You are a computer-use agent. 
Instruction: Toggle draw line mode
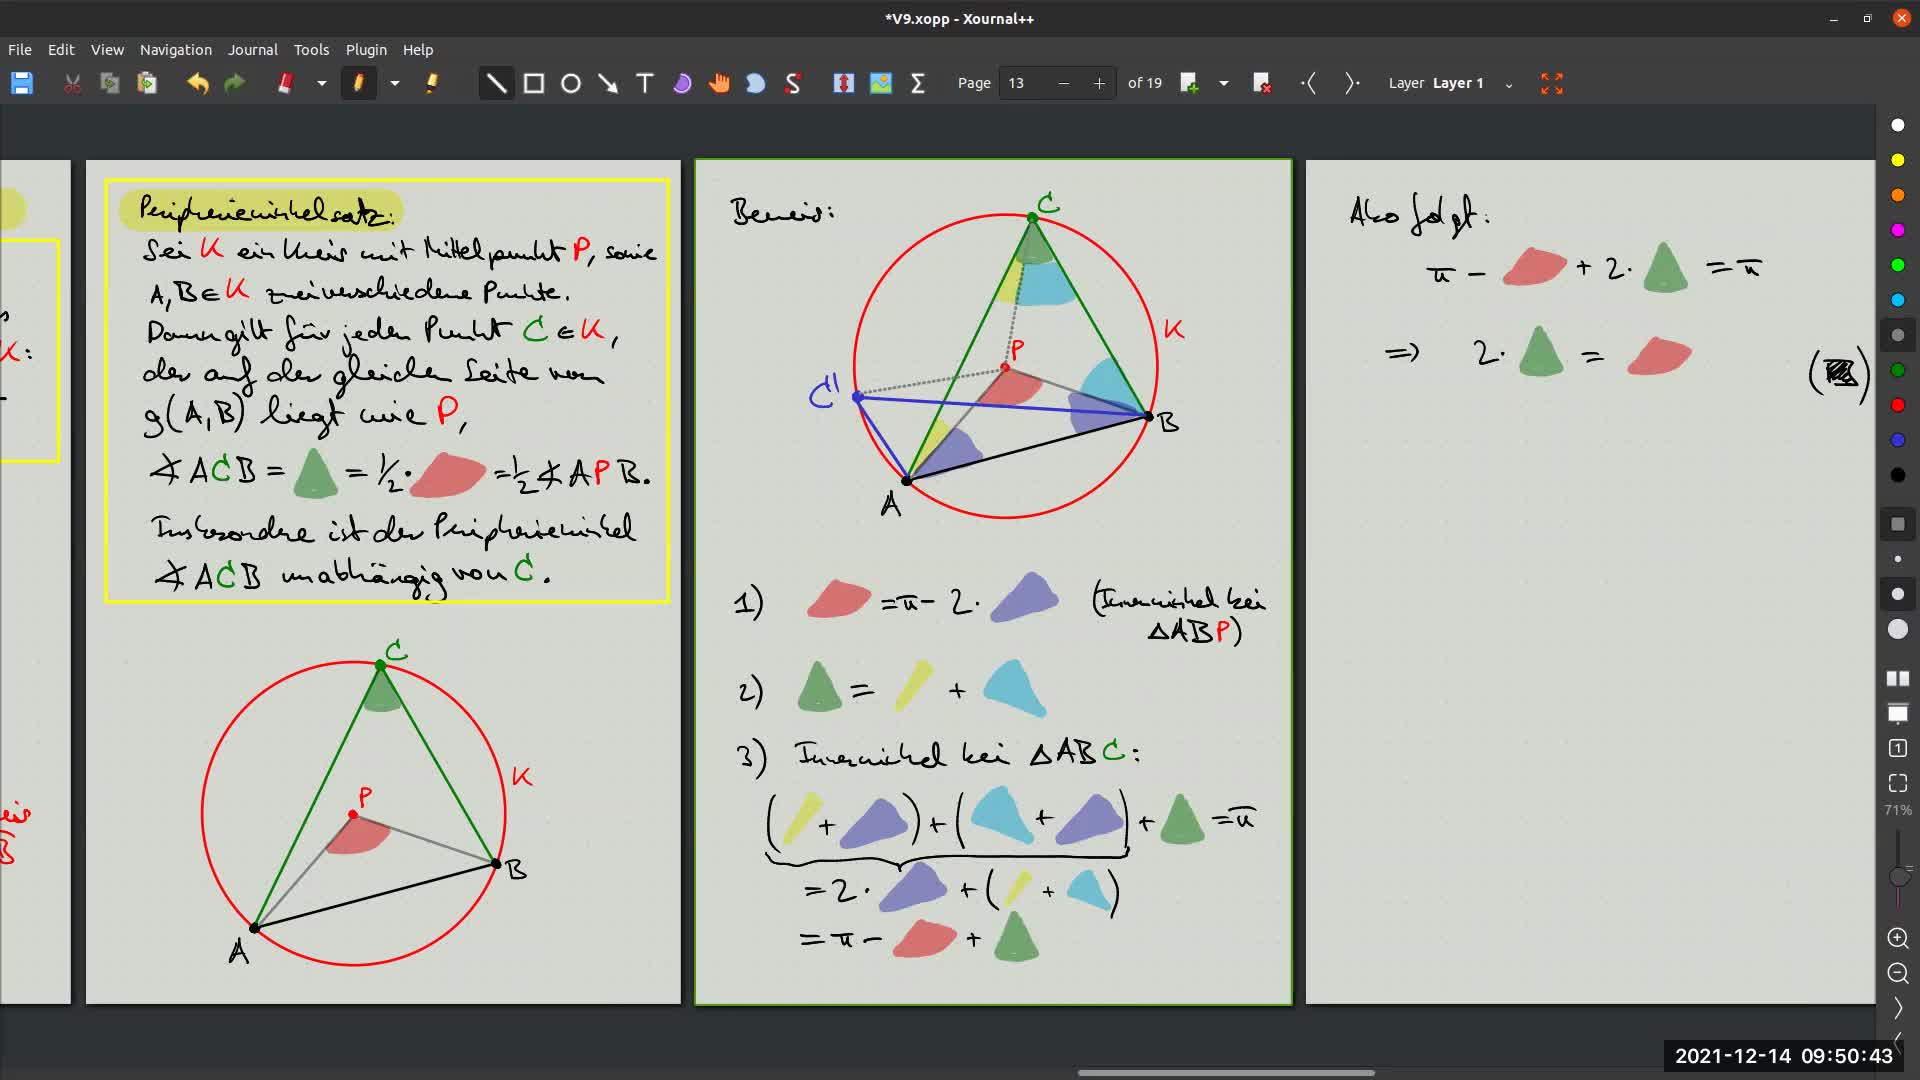click(x=496, y=84)
